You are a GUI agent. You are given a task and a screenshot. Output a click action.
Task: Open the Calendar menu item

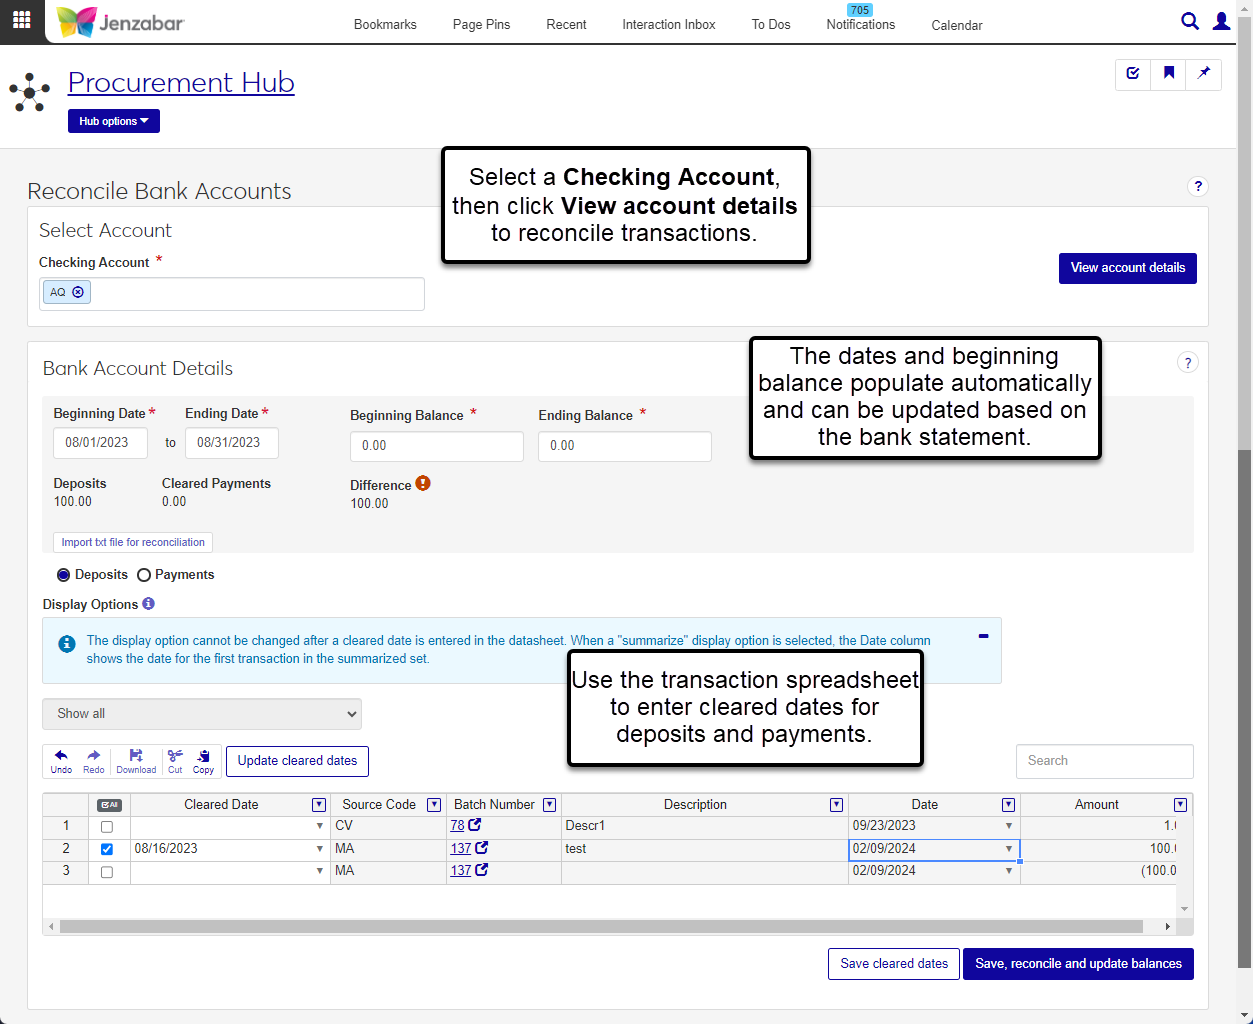(x=957, y=25)
